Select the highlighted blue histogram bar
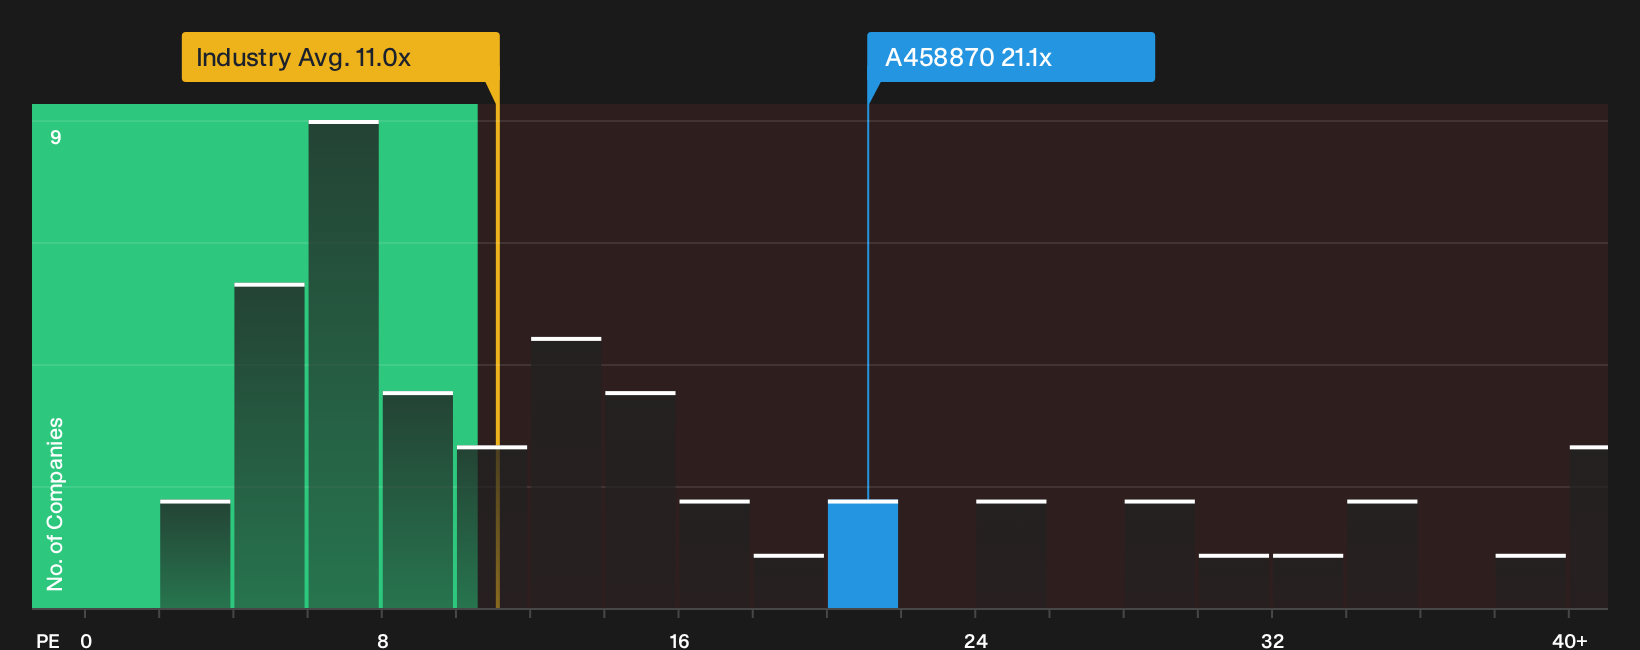The image size is (1640, 650). click(863, 554)
